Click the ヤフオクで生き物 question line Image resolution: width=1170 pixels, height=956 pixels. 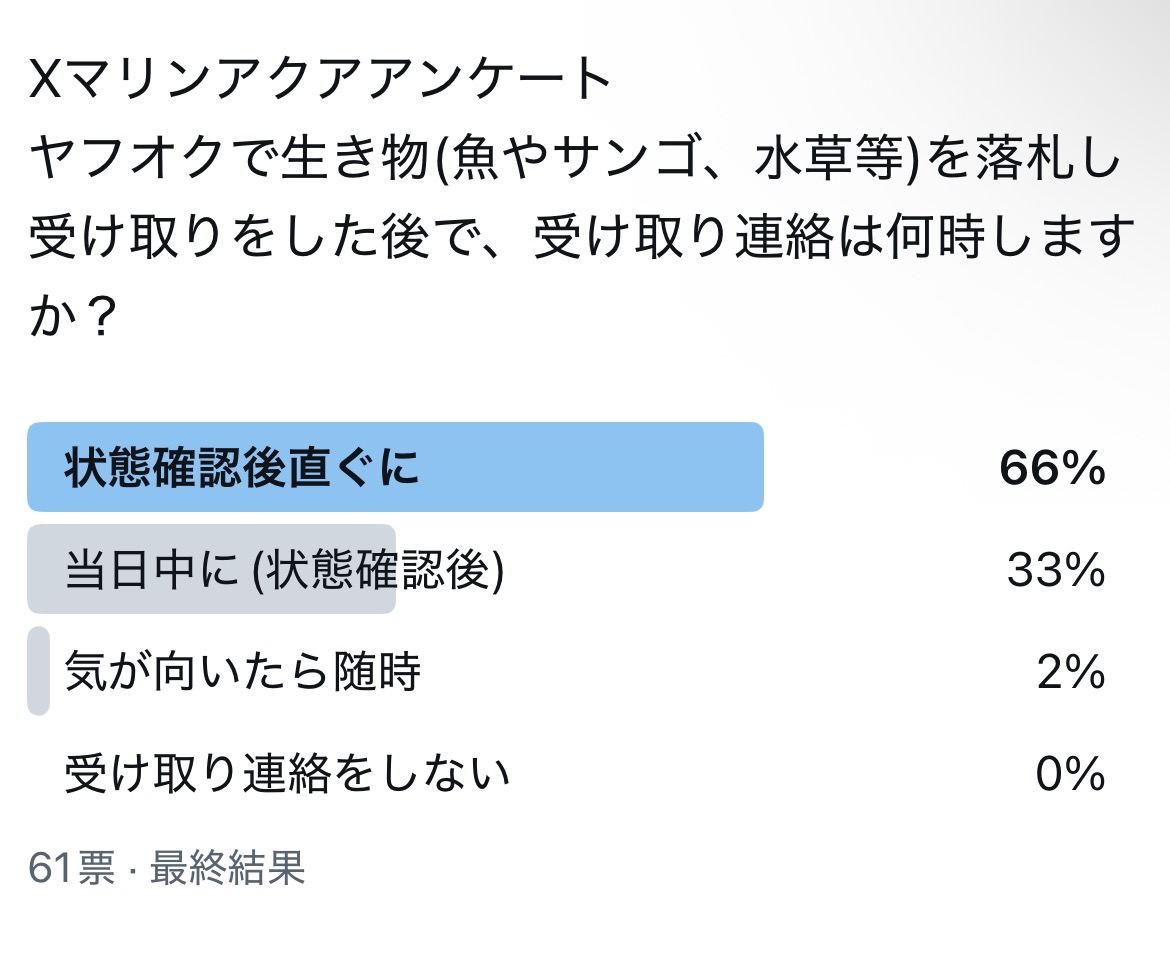575,159
